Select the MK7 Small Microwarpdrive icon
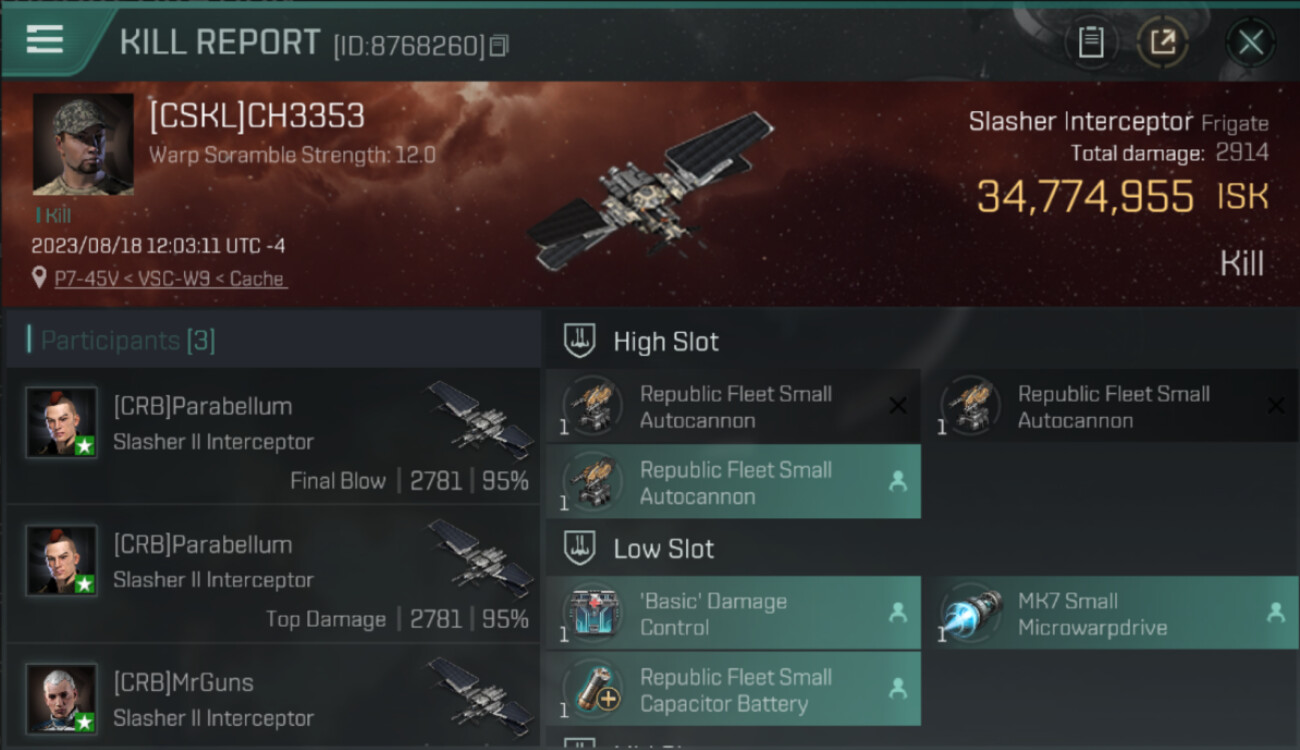This screenshot has width=1300, height=750. click(972, 613)
